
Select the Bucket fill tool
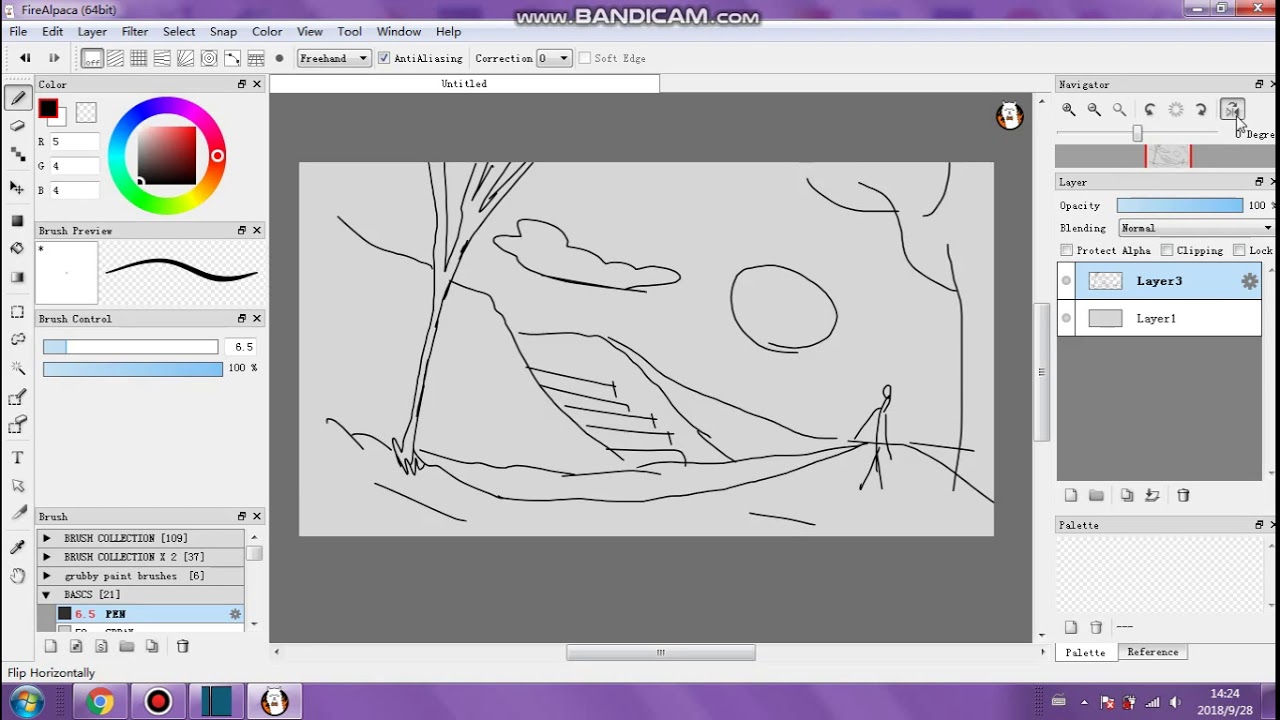coord(17,248)
